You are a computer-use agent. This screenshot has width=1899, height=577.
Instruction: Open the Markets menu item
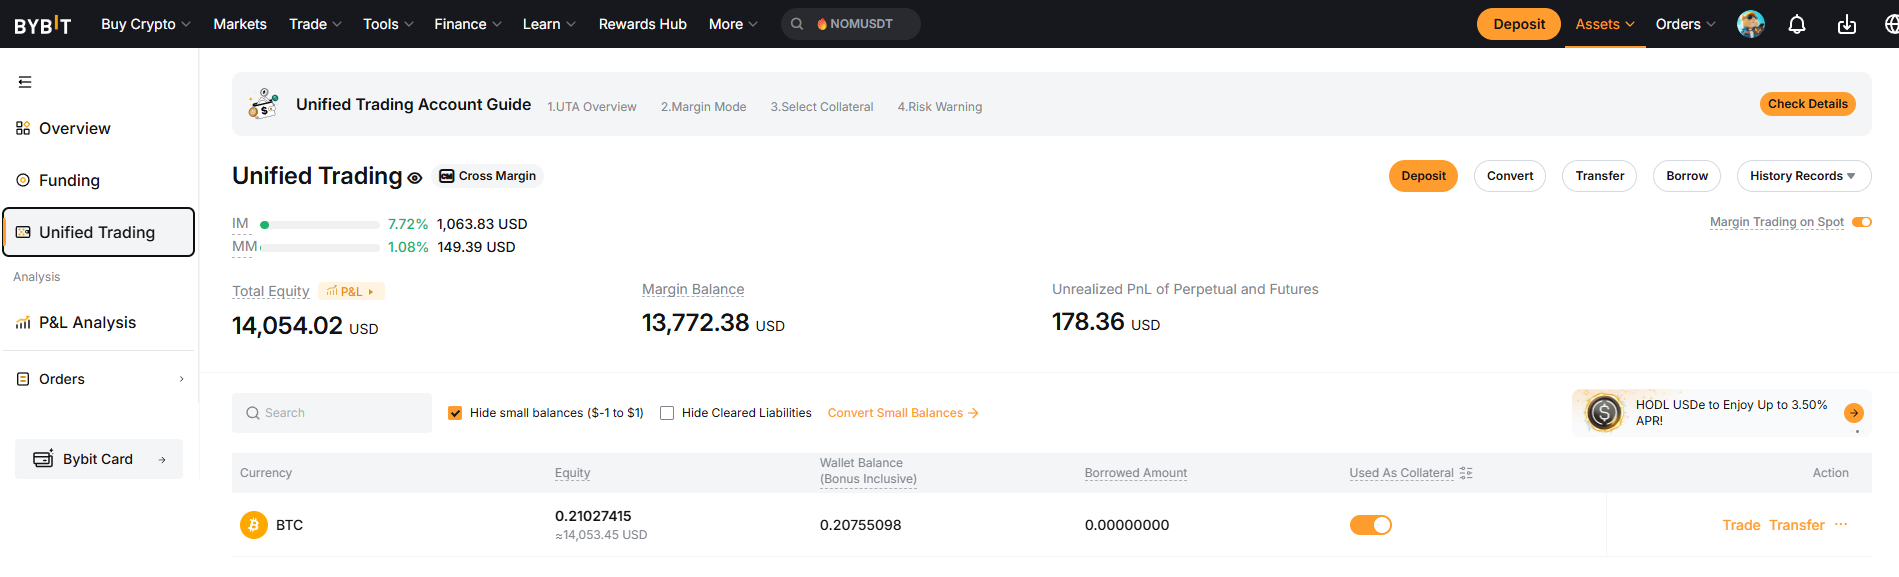click(x=240, y=24)
